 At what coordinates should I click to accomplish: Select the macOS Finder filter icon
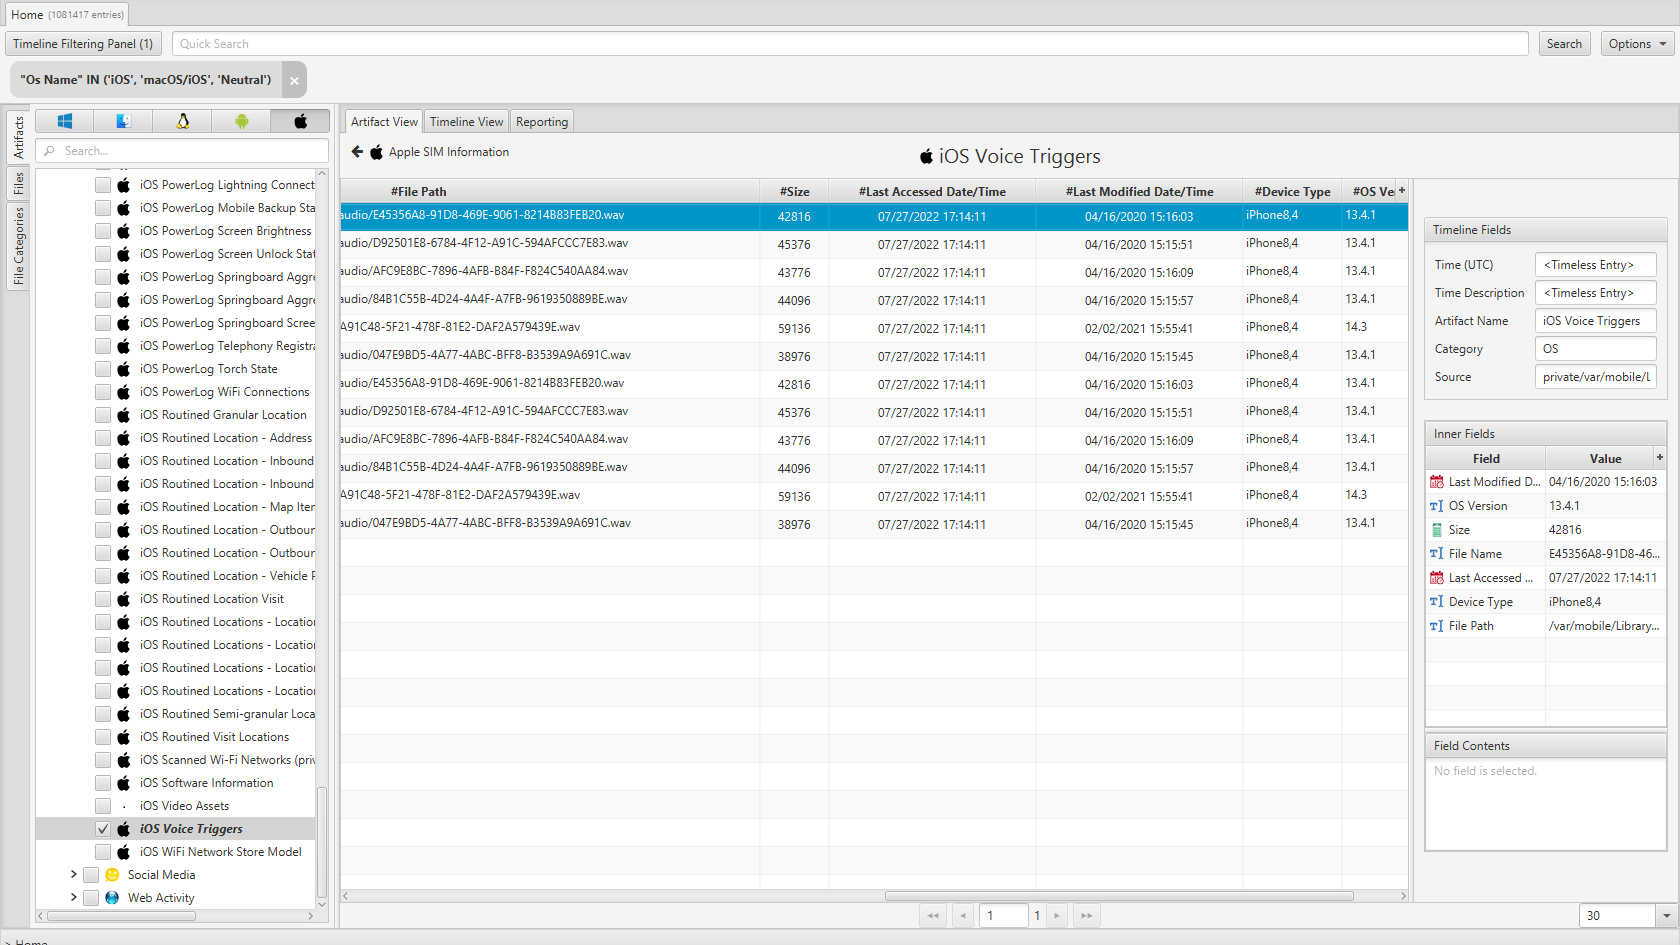[x=123, y=121]
